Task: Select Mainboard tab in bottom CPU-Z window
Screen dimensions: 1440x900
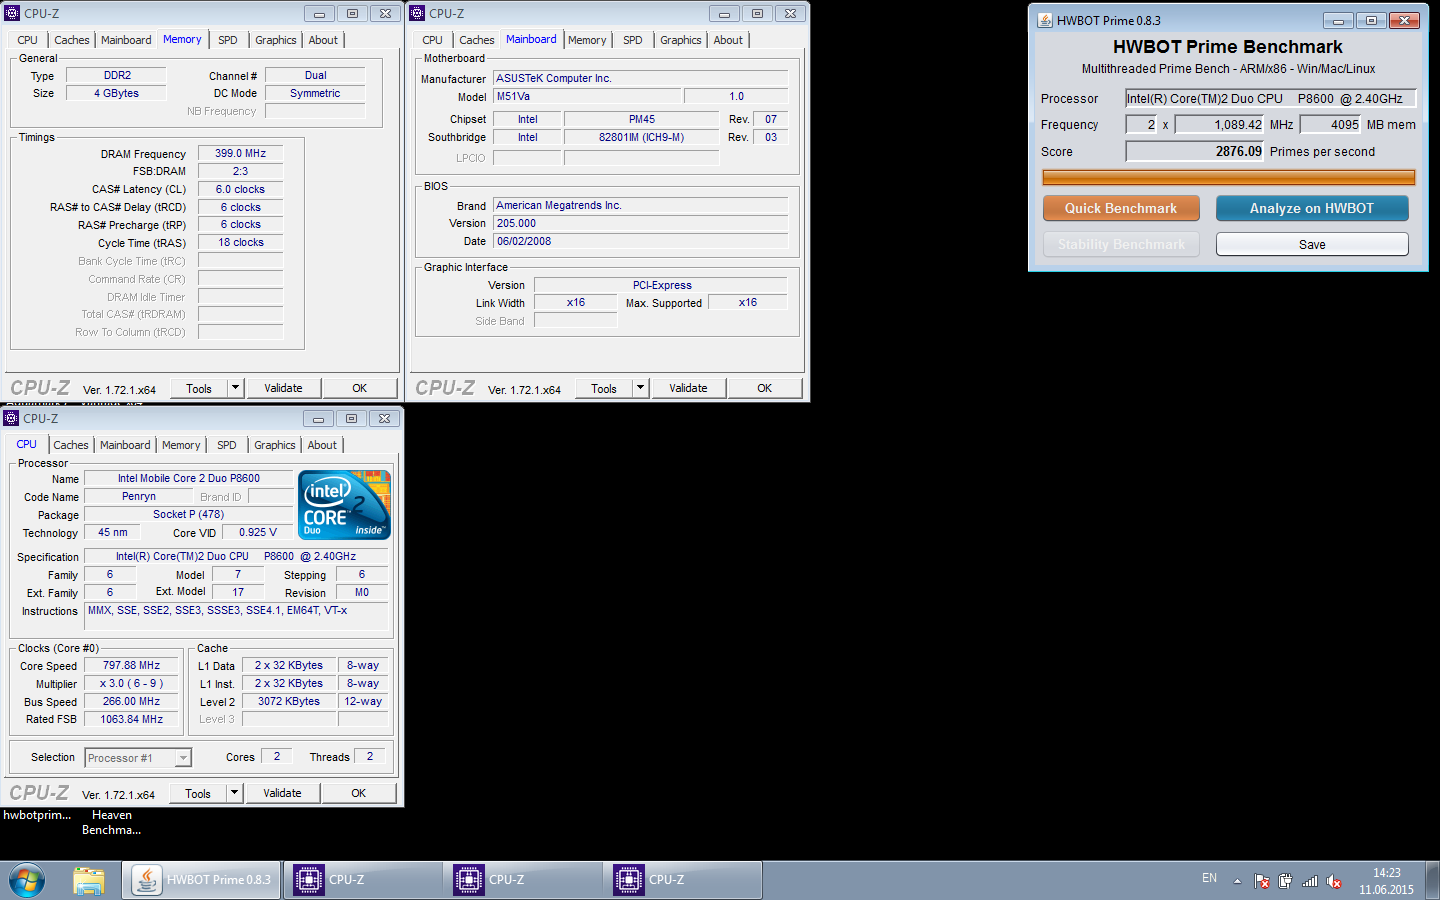Action: [x=125, y=445]
